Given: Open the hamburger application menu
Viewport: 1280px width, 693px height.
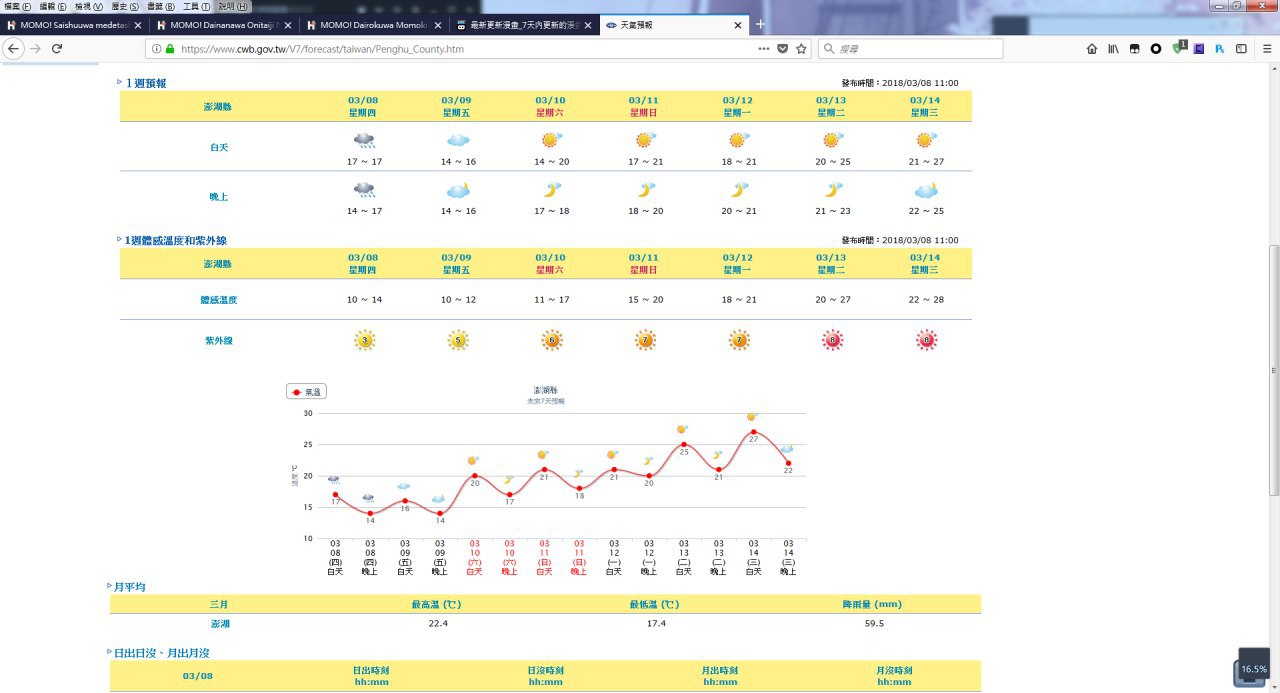Looking at the screenshot, I should click(x=1267, y=48).
